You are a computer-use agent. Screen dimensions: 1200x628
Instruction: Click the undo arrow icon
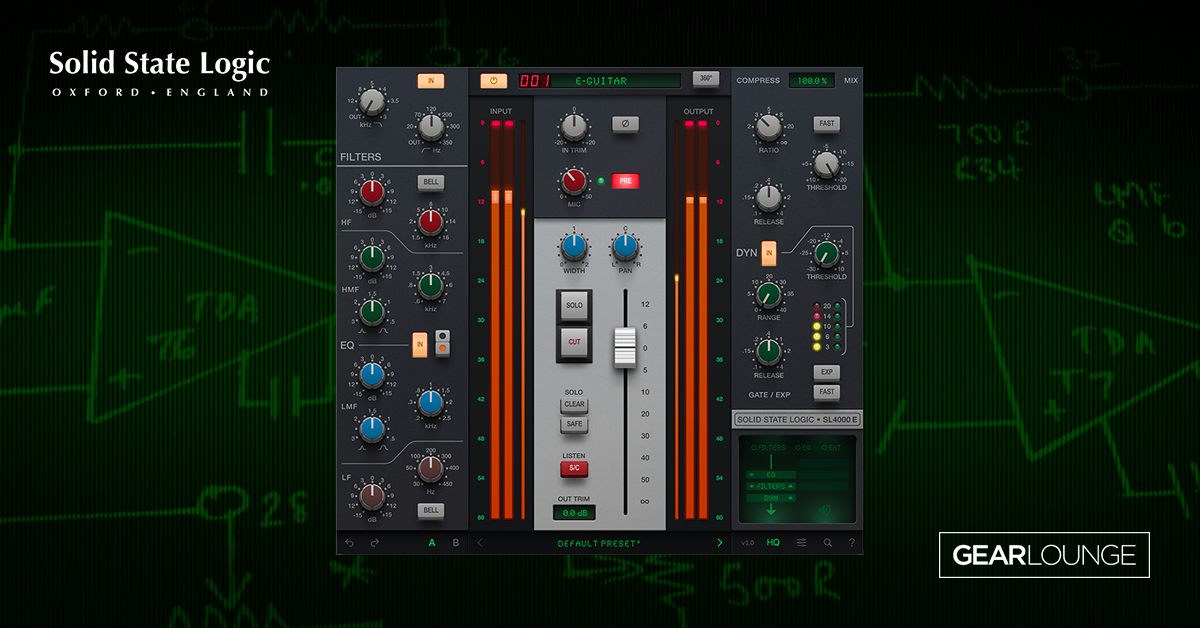coord(350,542)
